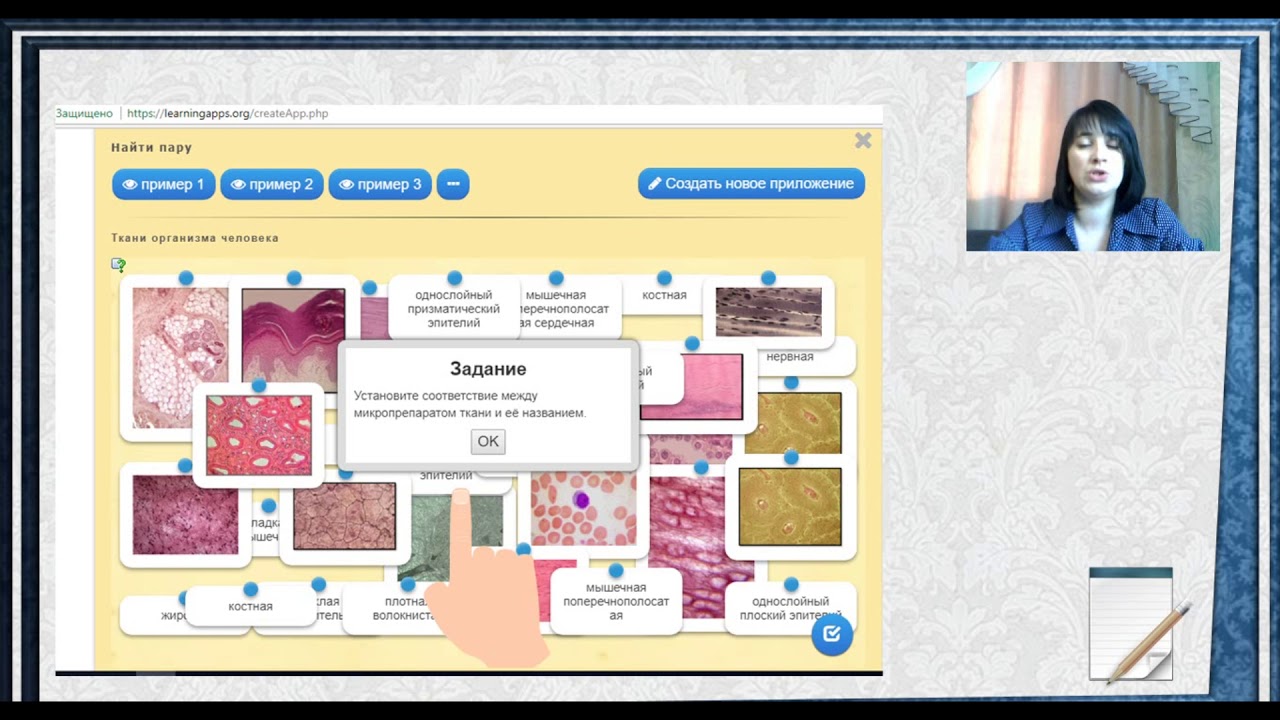Select the однослойный плоский эпителий card
Viewport: 1280px width, 720px height.
point(790,608)
